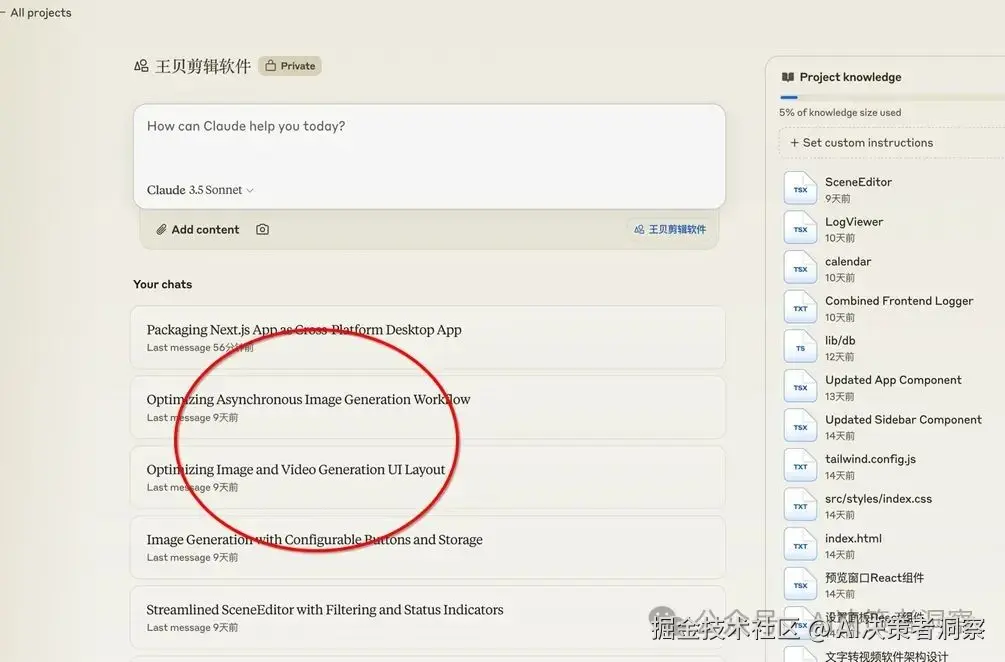Select 预览窗口React组件 file name
Image resolution: width=1005 pixels, height=662 pixels.
point(874,577)
